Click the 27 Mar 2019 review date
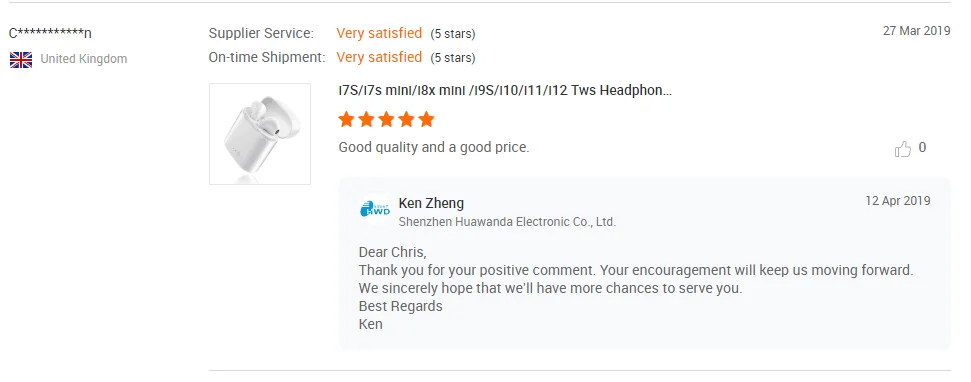Image resolution: width=971 pixels, height=382 pixels. coord(917,31)
